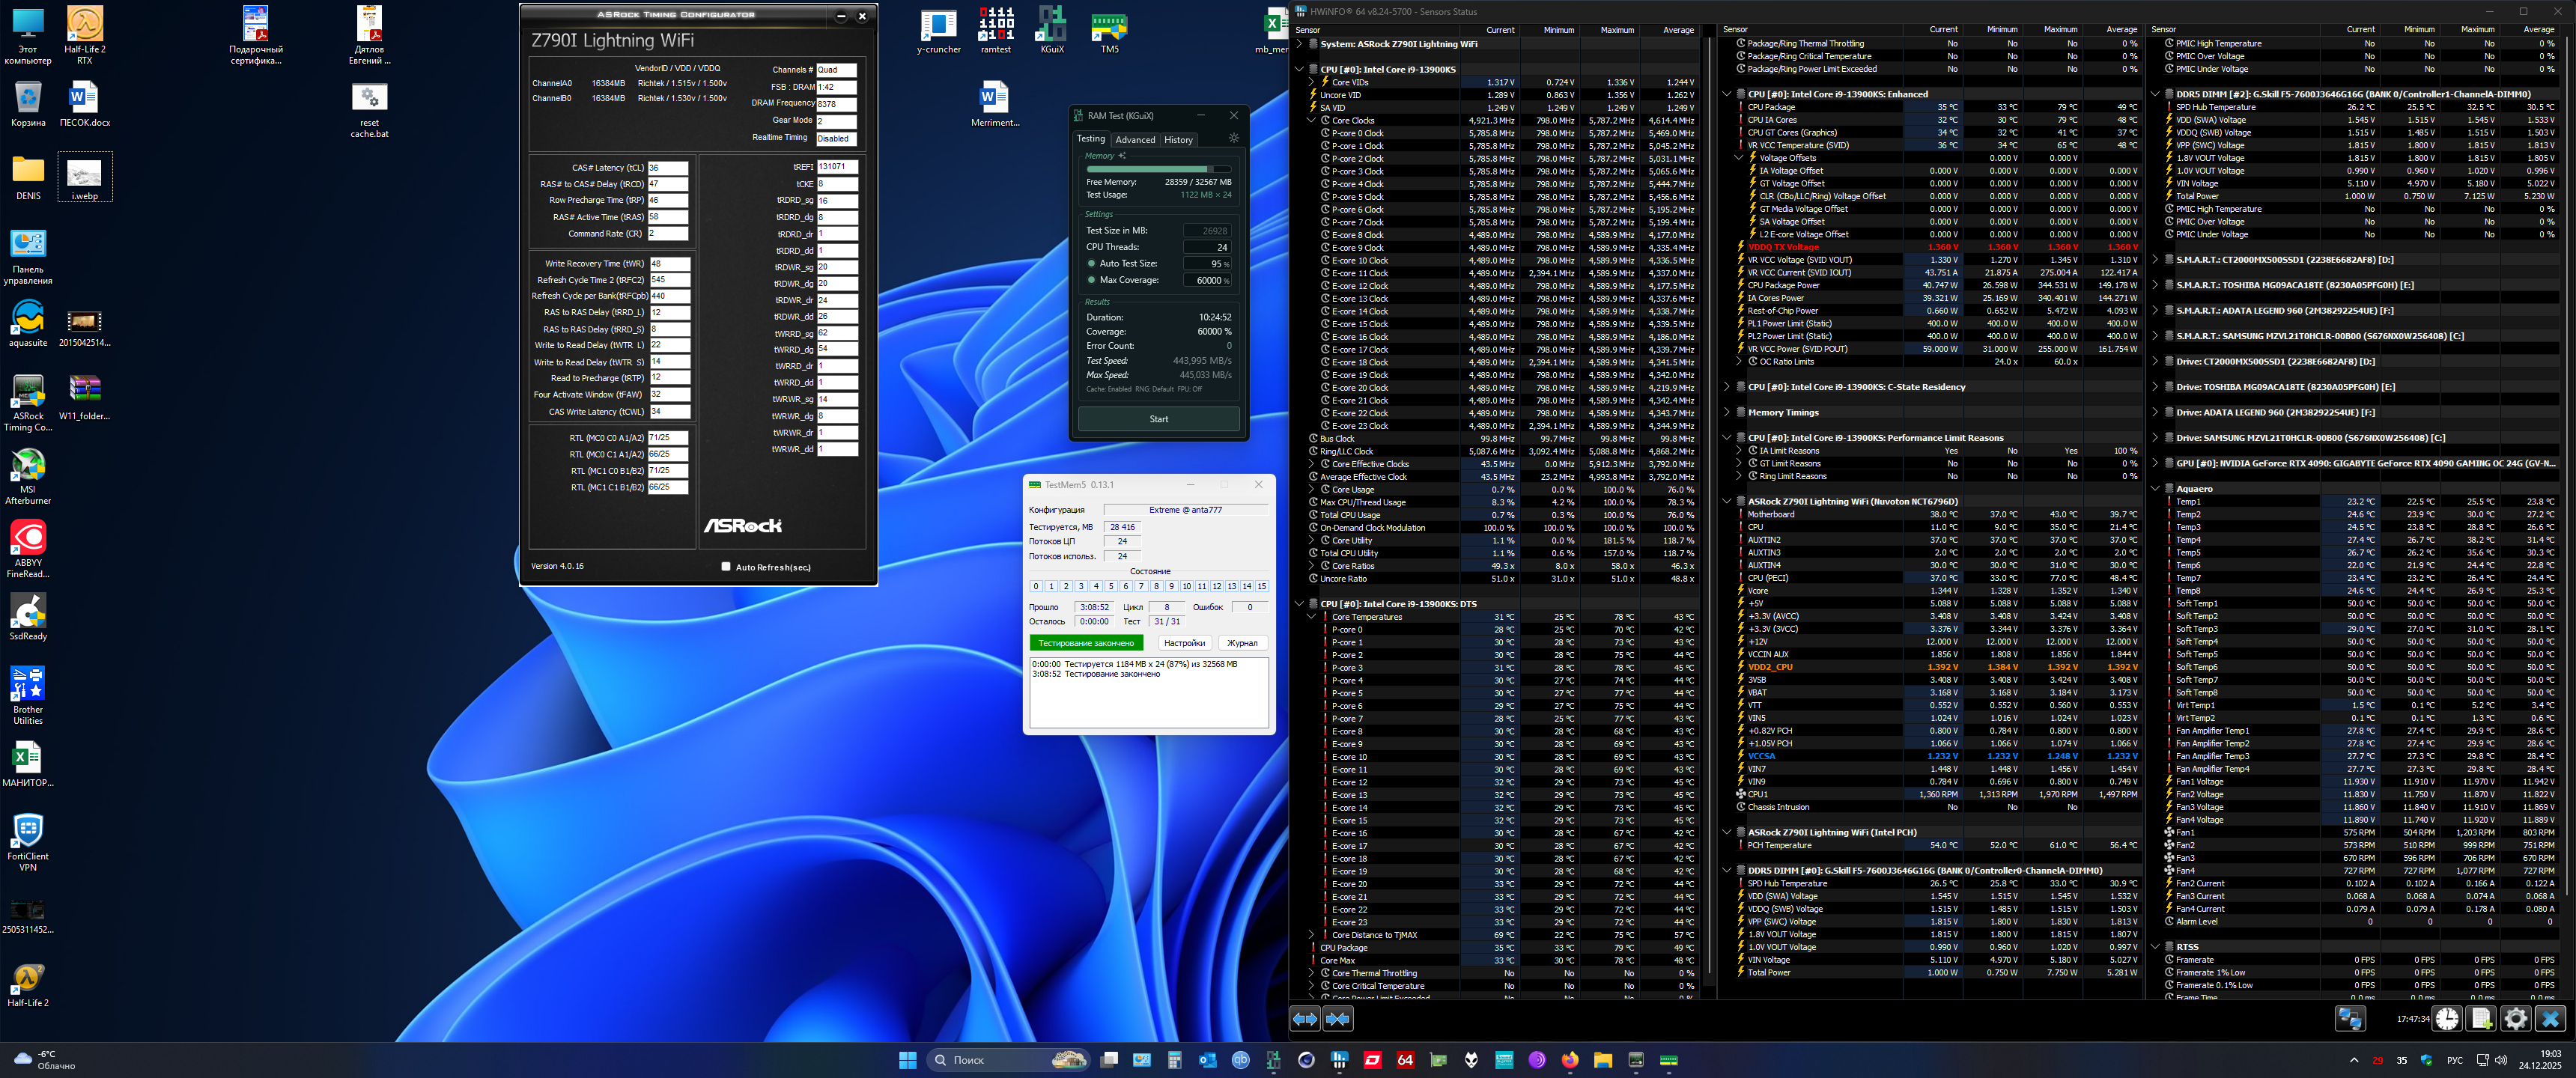Open History tab in RAM Test
The width and height of the screenshot is (2576, 1078).
pos(1178,140)
